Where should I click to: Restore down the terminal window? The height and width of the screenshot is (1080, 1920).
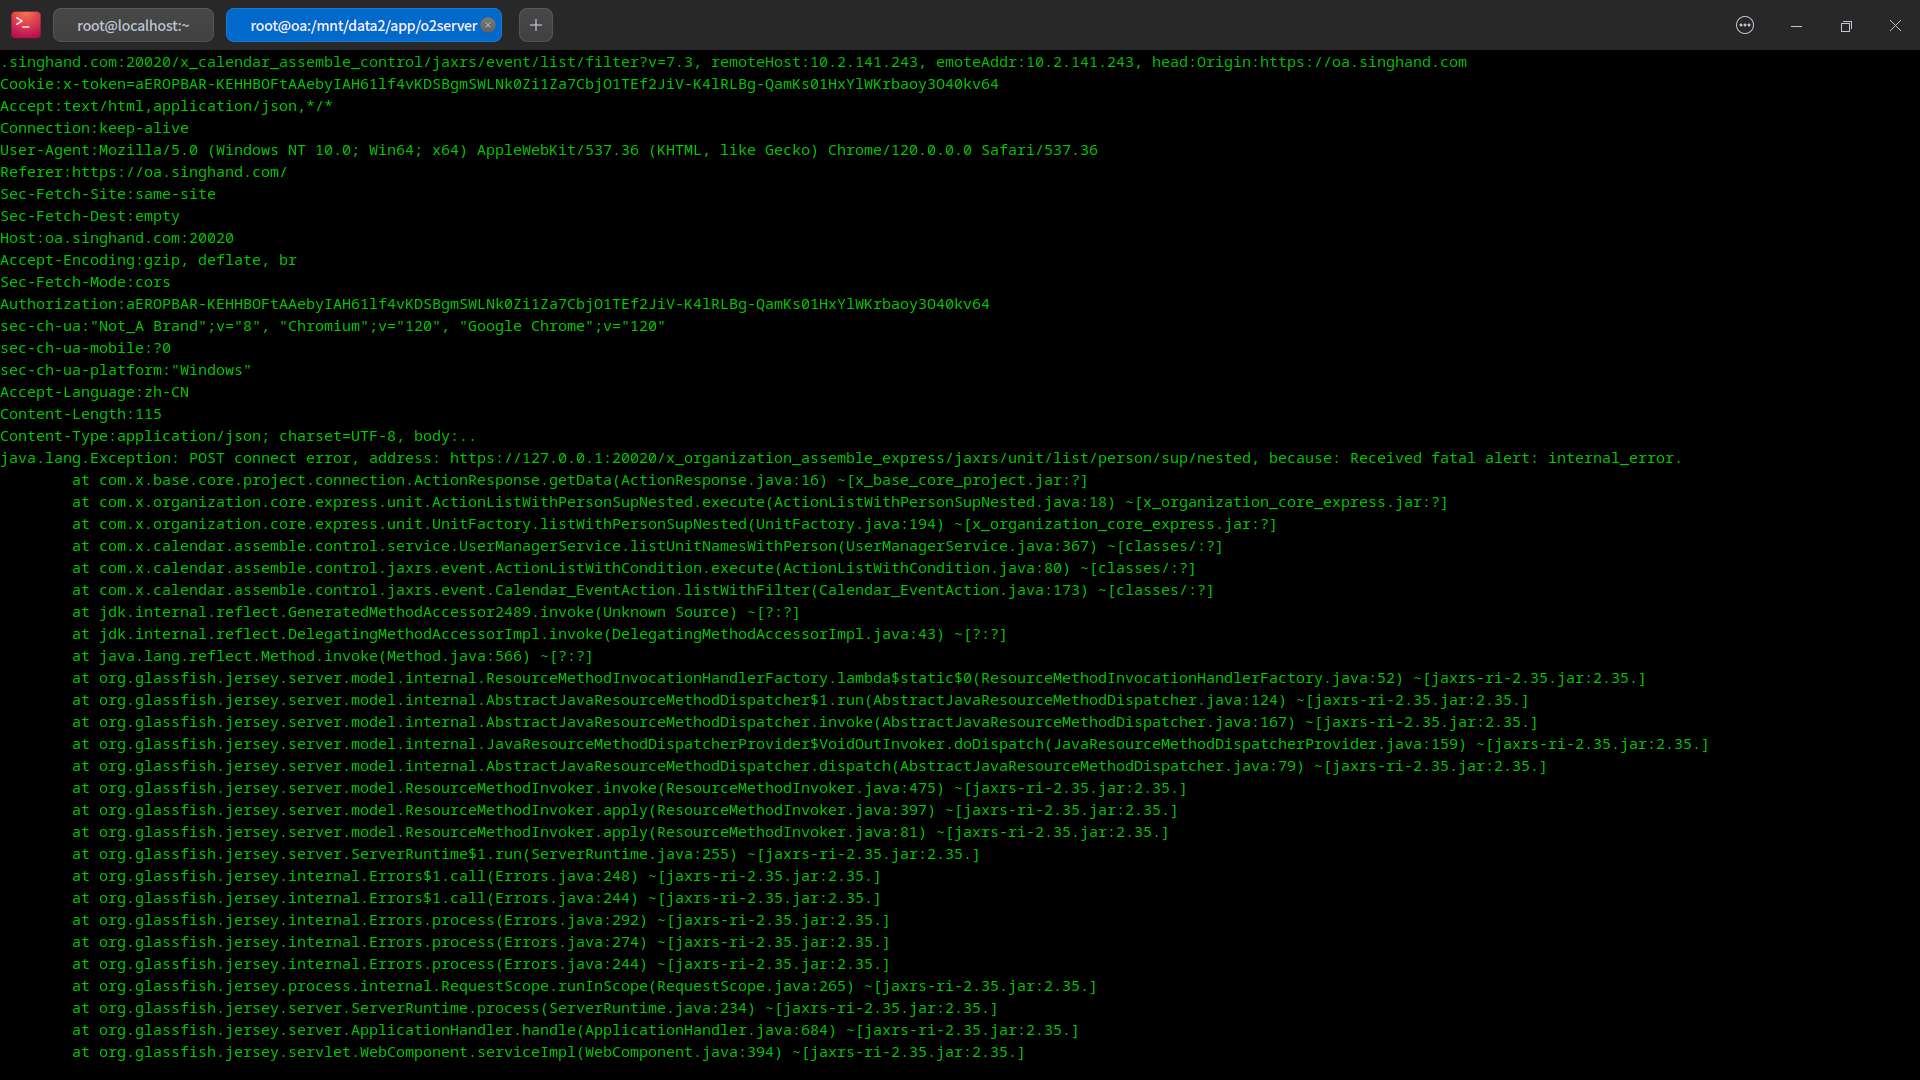1846,26
